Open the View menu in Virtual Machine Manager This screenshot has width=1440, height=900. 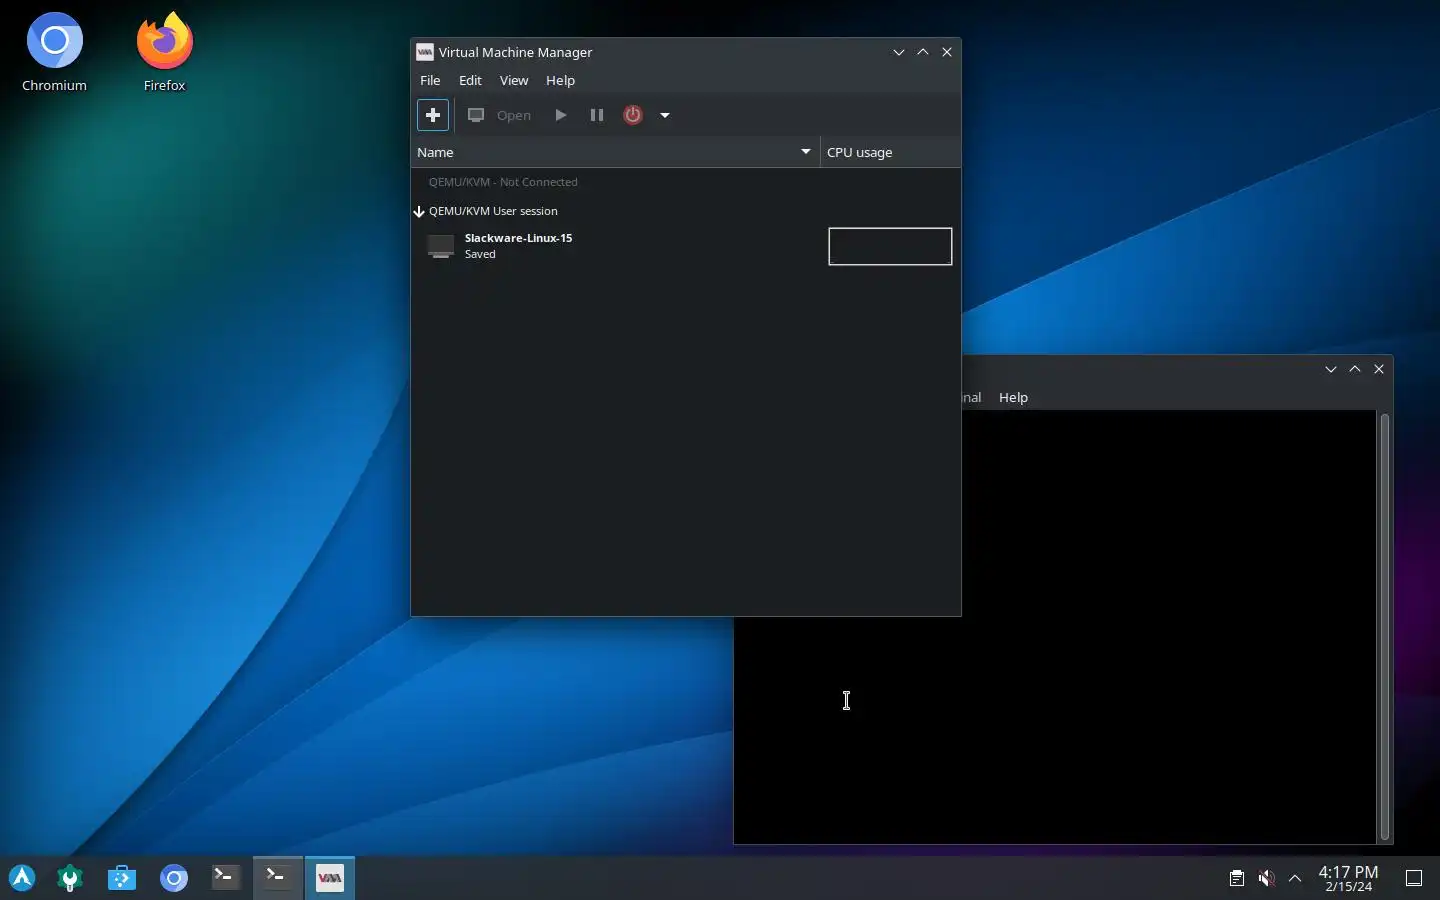pos(514,80)
